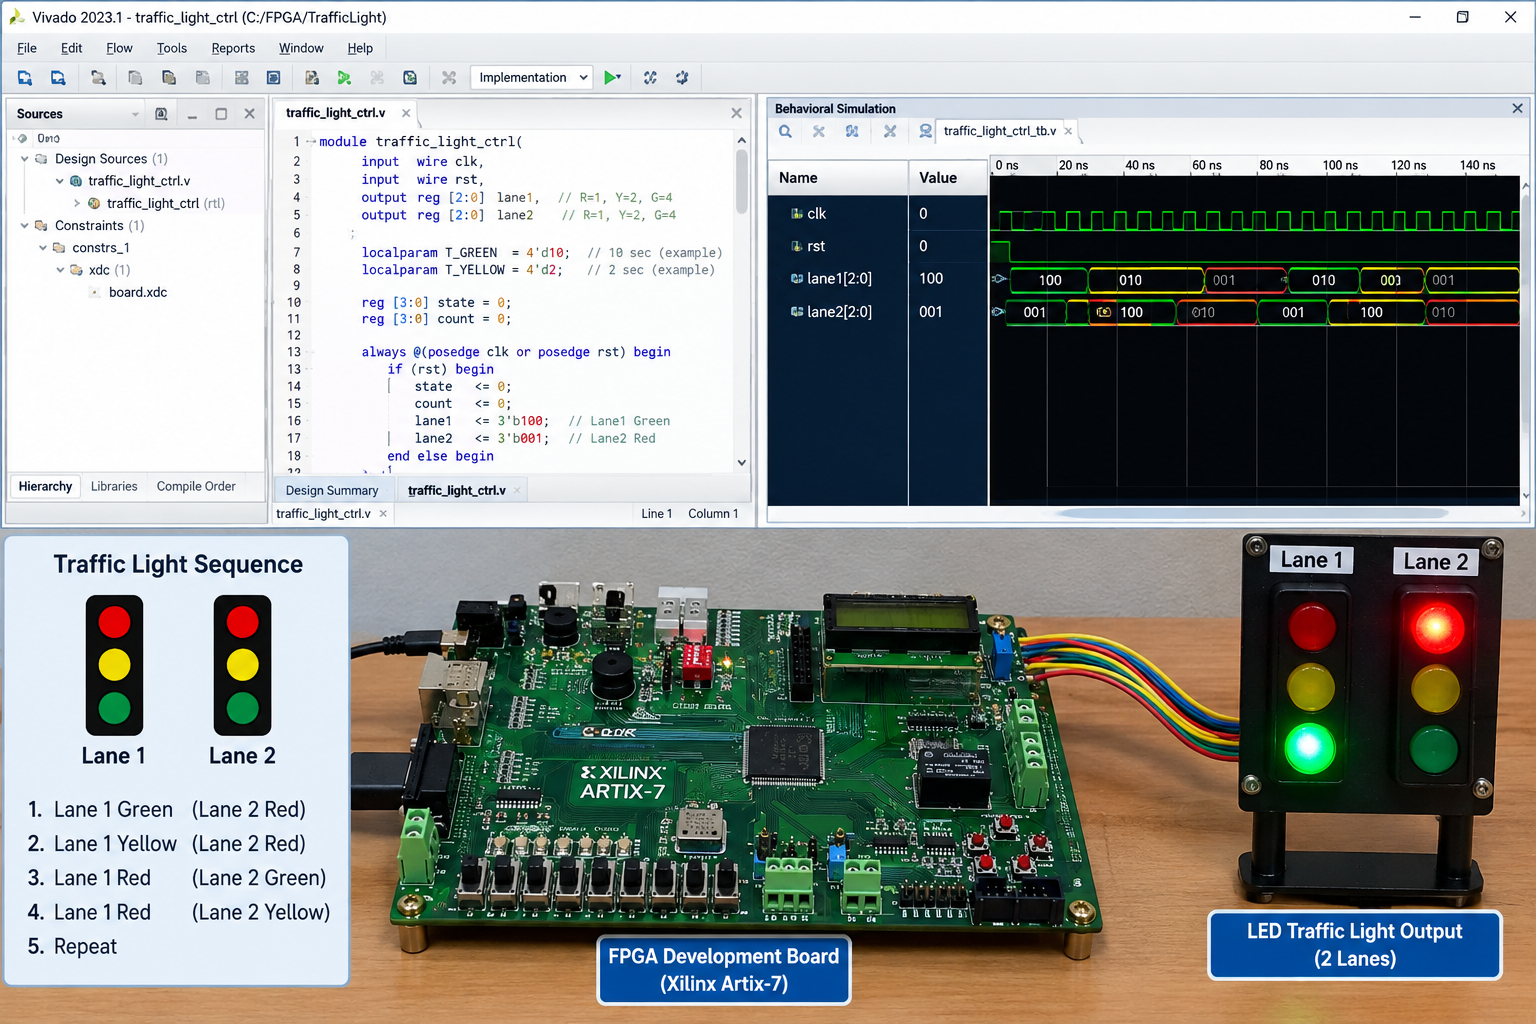Screen dimensions: 1536x1024
Task: Select board.xdc in the Sources tree
Action: point(138,293)
